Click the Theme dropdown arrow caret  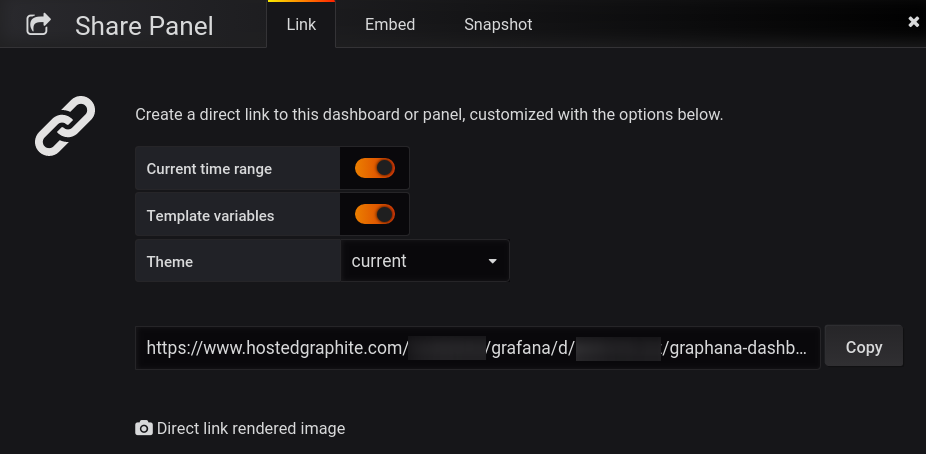pyautogui.click(x=492, y=261)
